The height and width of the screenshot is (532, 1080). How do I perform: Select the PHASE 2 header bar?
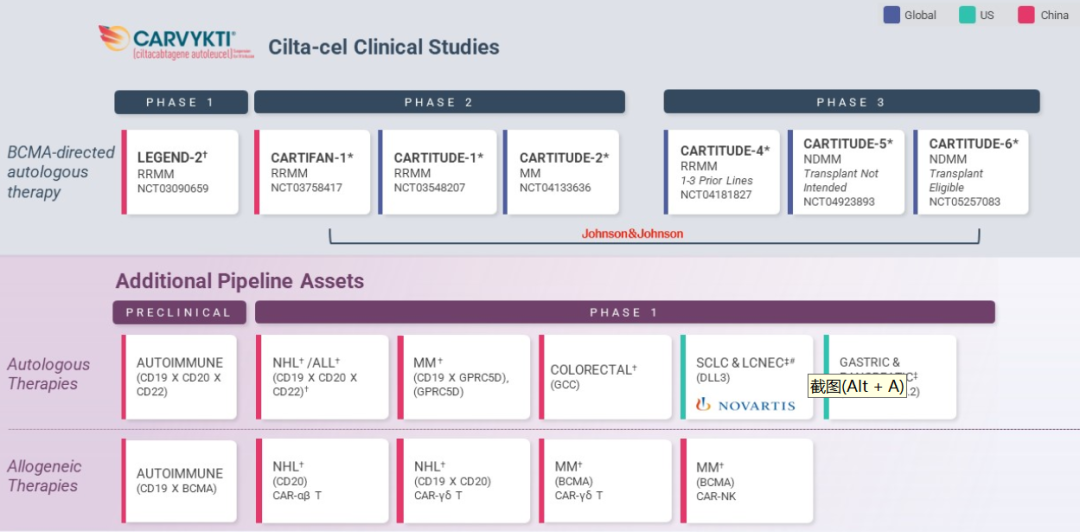439,102
